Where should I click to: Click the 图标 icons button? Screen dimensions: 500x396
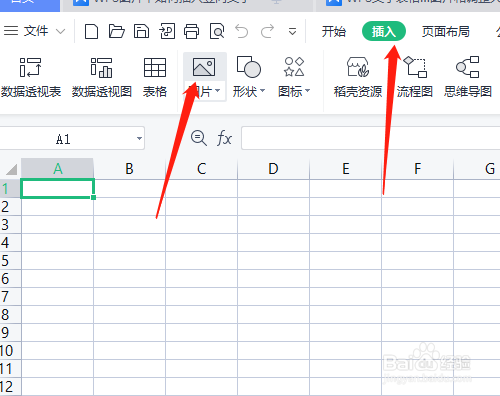(x=294, y=67)
